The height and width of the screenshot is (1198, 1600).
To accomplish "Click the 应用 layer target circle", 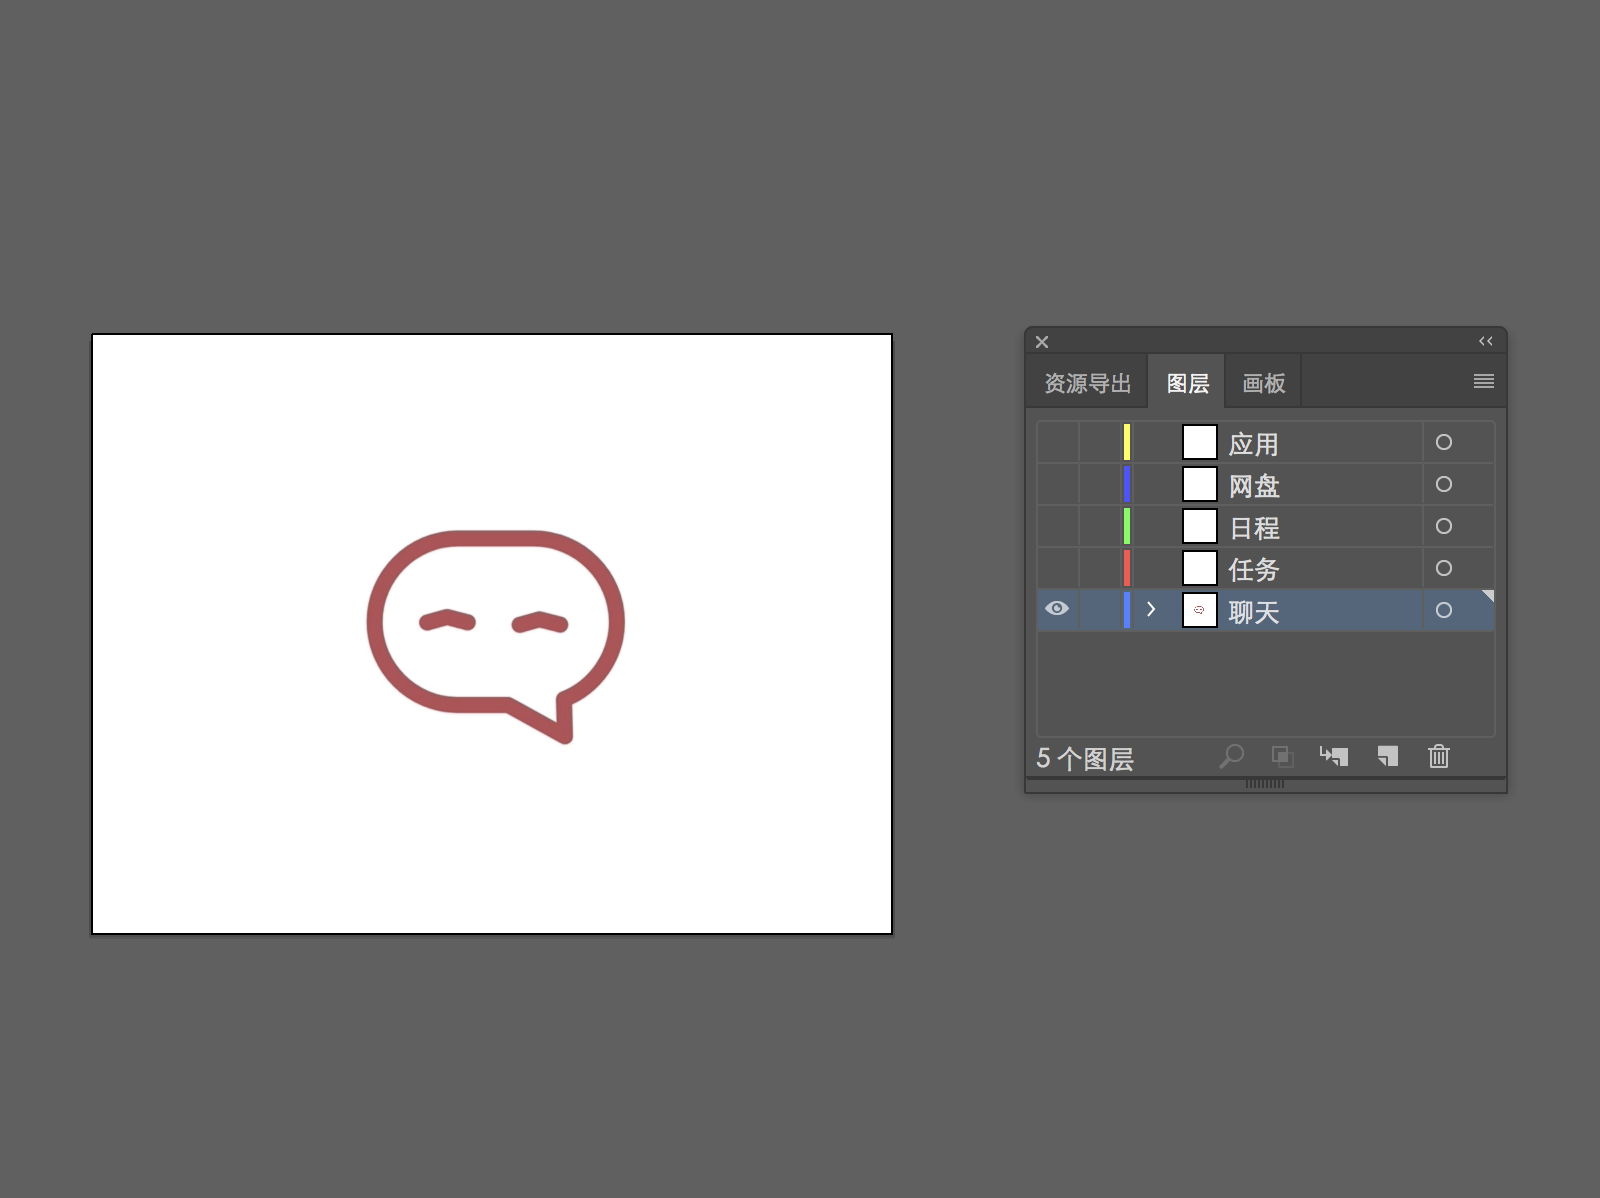I will (1443, 442).
